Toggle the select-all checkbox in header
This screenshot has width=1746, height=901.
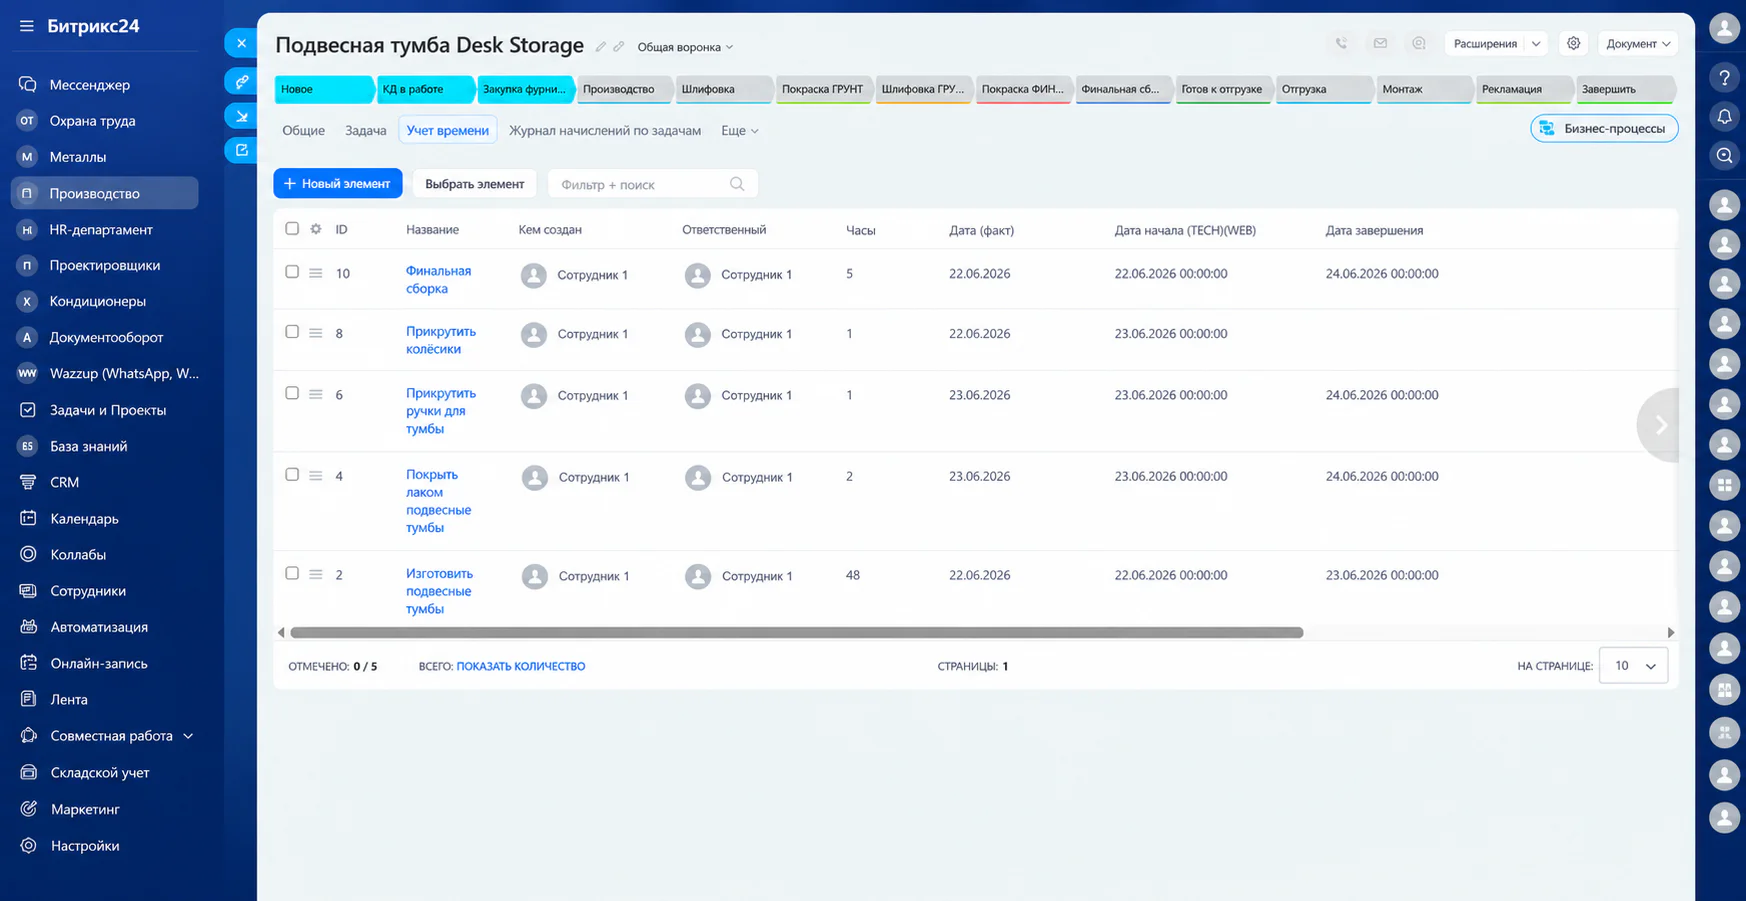[x=292, y=229]
